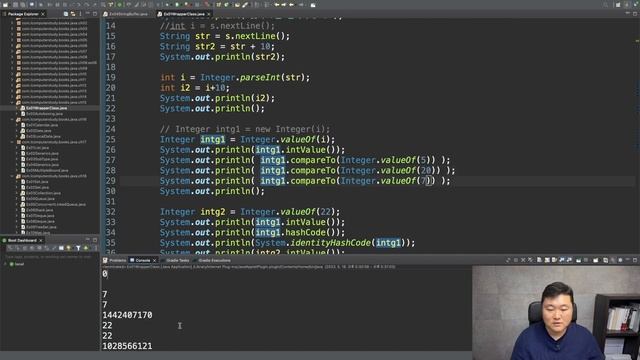Collapse the package containing Ex01Calendar.java
640x360 pixels.
click(13, 120)
